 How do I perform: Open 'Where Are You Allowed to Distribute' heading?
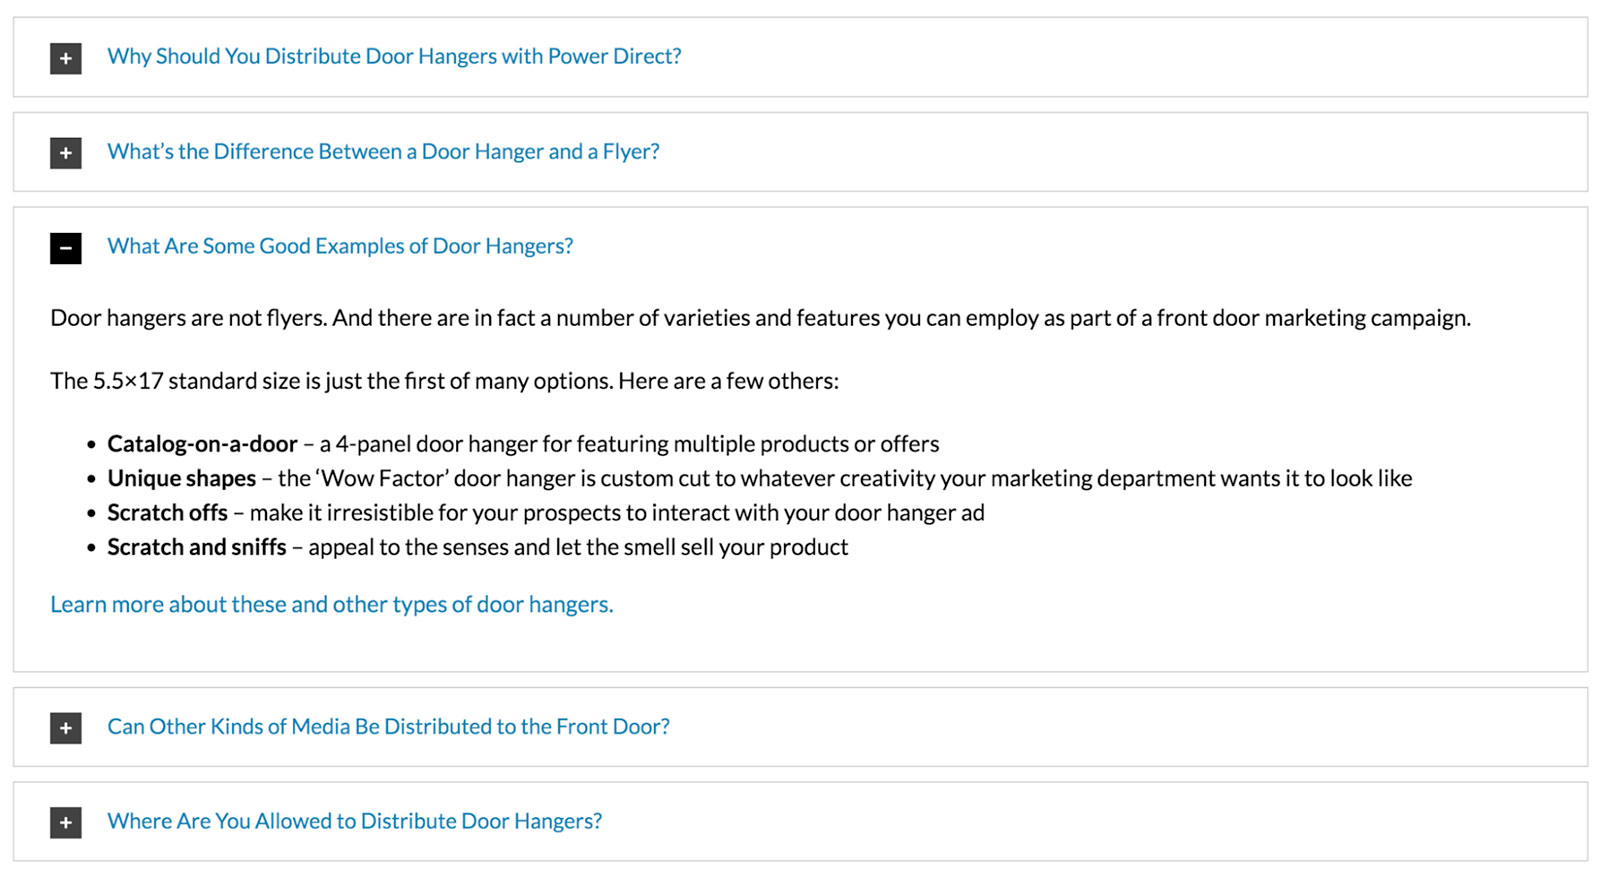pos(355,821)
